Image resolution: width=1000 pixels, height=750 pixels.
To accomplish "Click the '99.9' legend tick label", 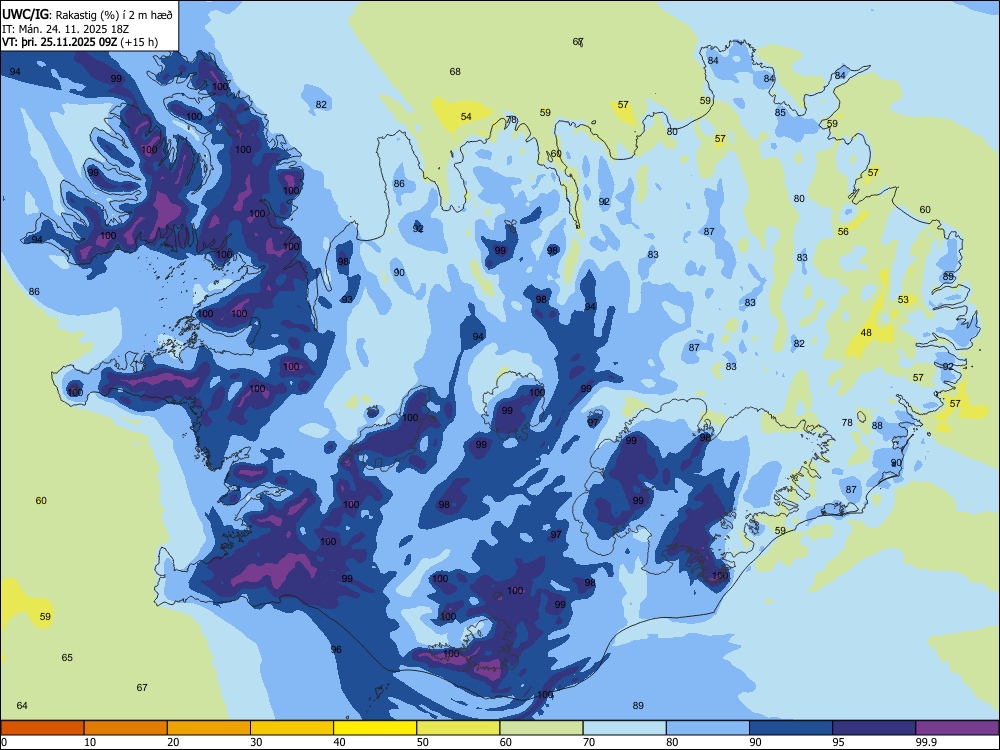I will click(x=925, y=742).
